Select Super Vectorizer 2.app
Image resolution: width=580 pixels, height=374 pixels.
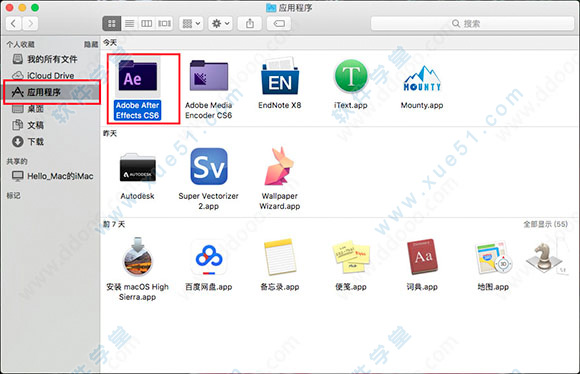pos(209,166)
